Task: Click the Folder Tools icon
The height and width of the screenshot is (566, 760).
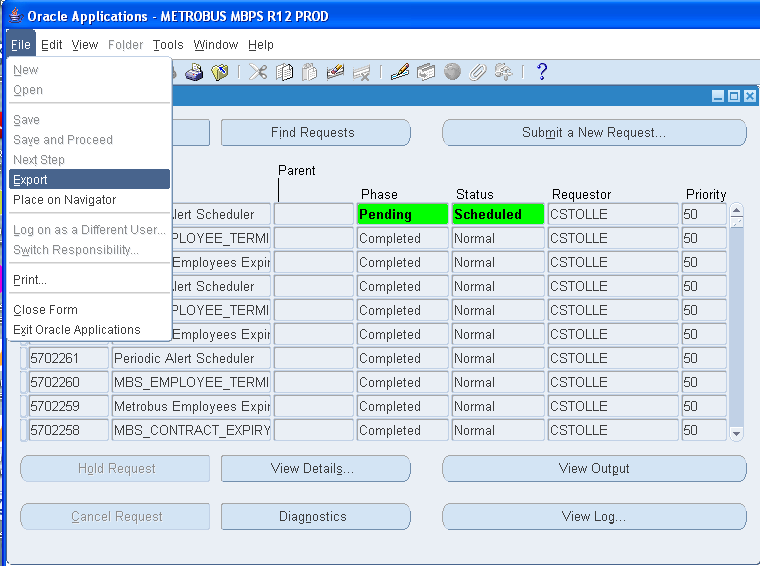Action: tap(503, 73)
